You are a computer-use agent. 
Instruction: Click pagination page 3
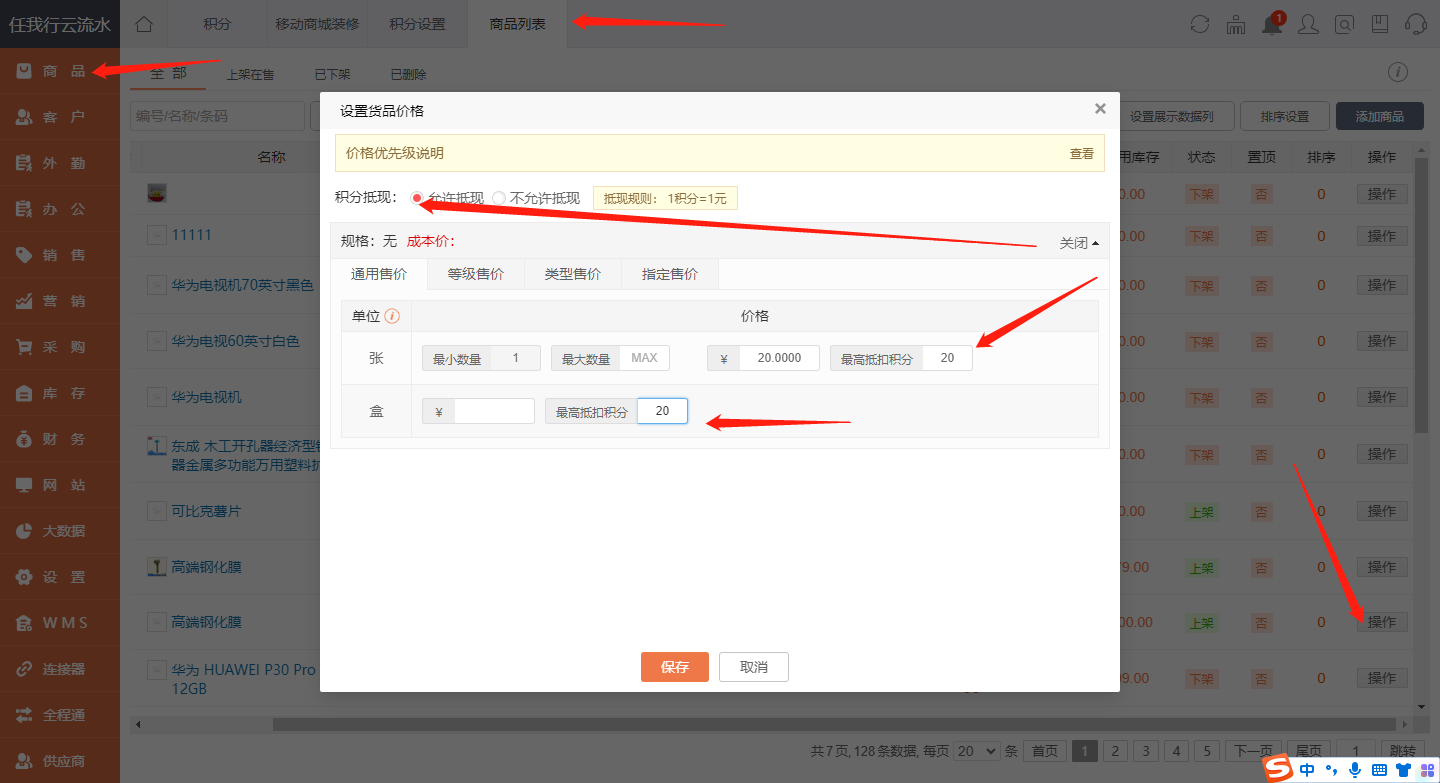point(1145,750)
